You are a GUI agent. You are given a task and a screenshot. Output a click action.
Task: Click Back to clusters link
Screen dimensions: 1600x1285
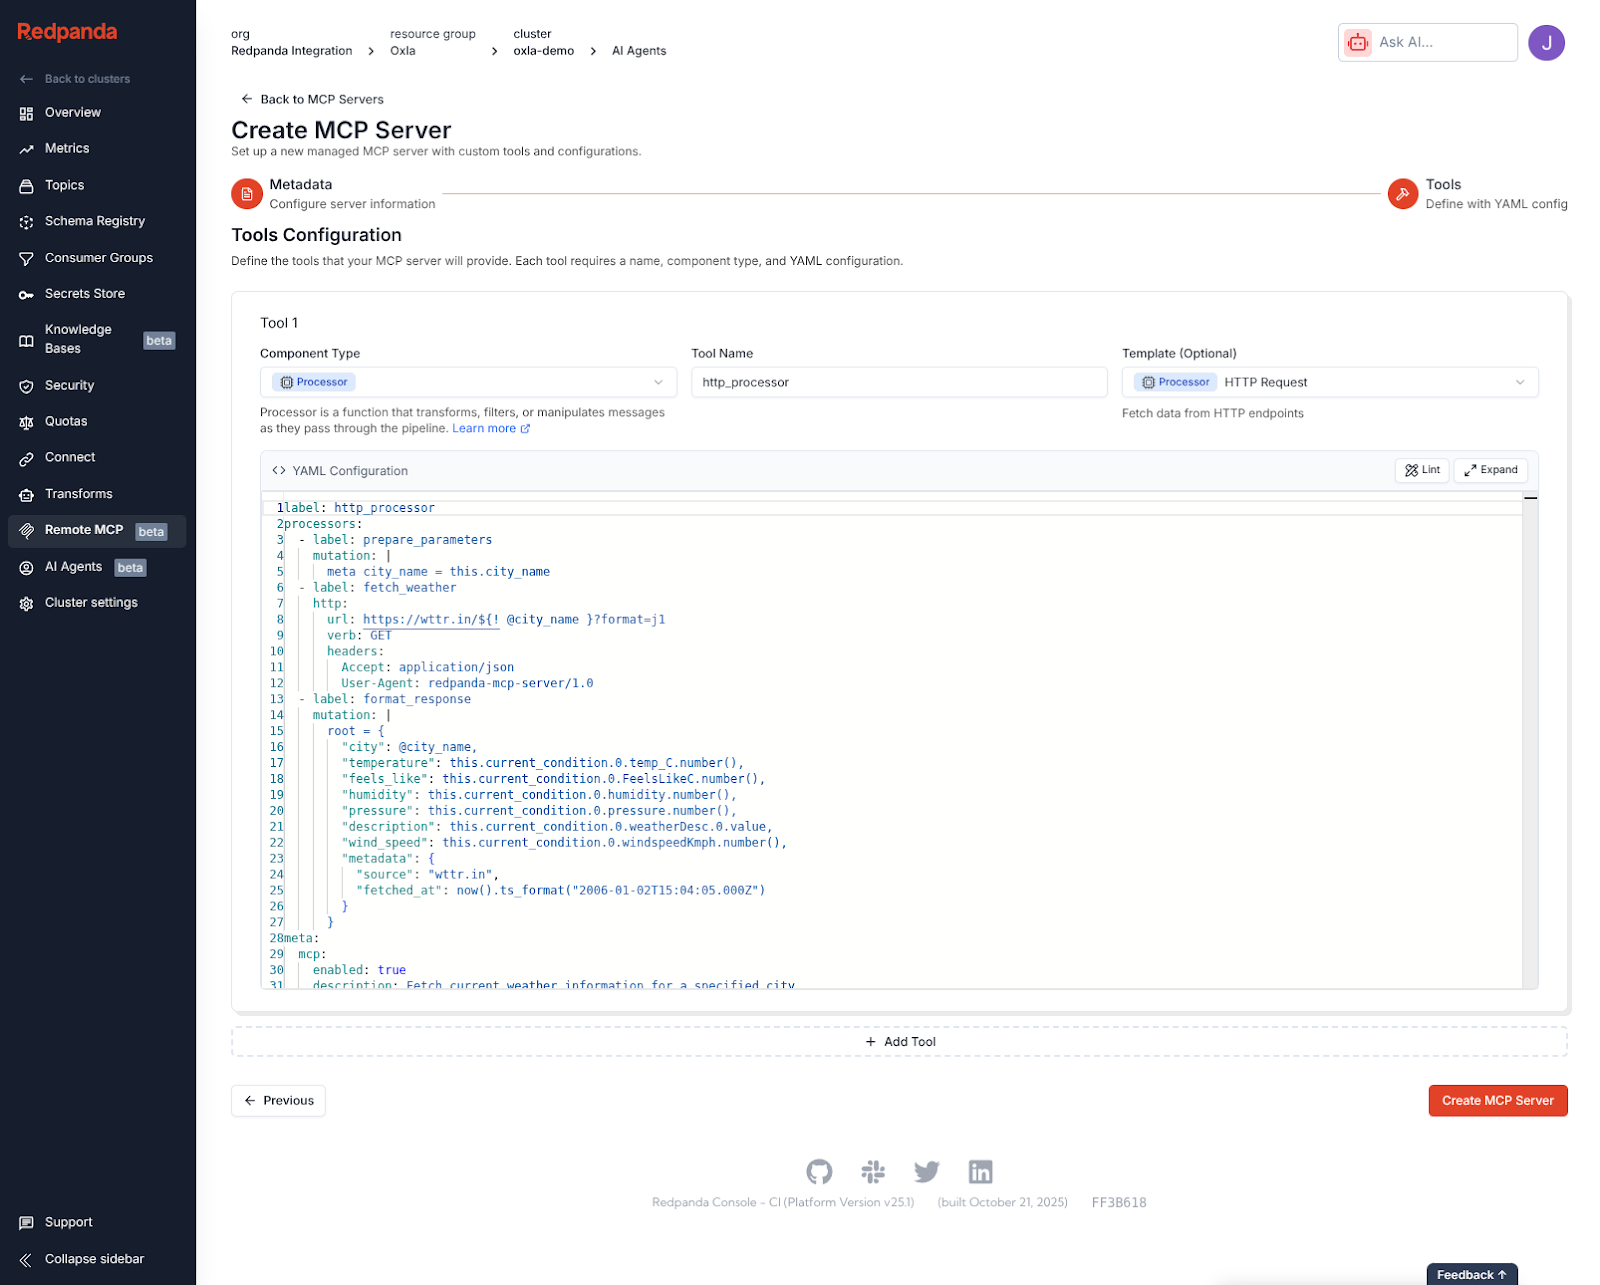(75, 79)
